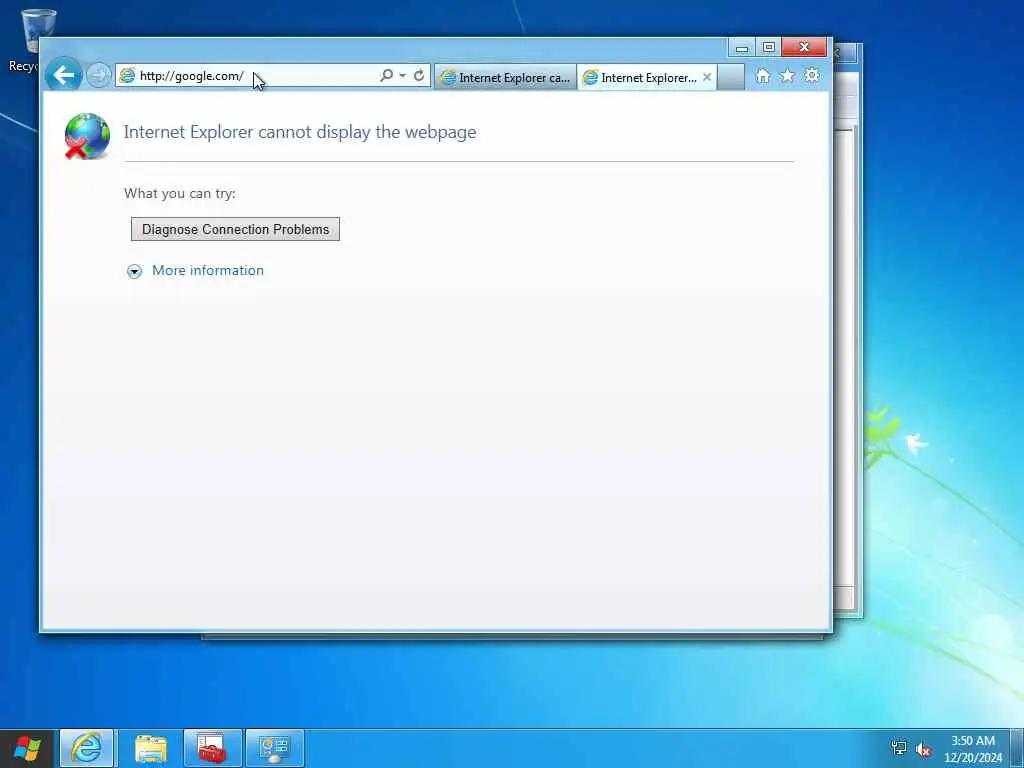
Task: Open the address bar autocomplete dropdown arrow
Action: tap(402, 76)
